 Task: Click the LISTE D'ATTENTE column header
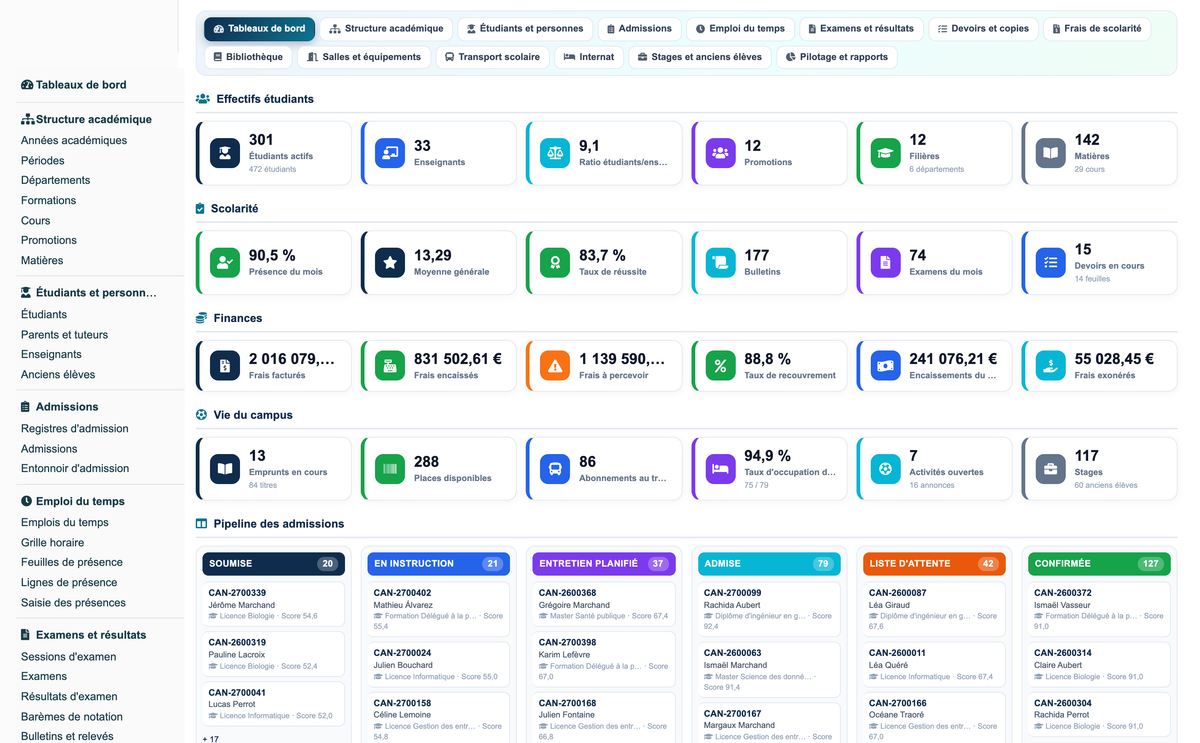[934, 564]
